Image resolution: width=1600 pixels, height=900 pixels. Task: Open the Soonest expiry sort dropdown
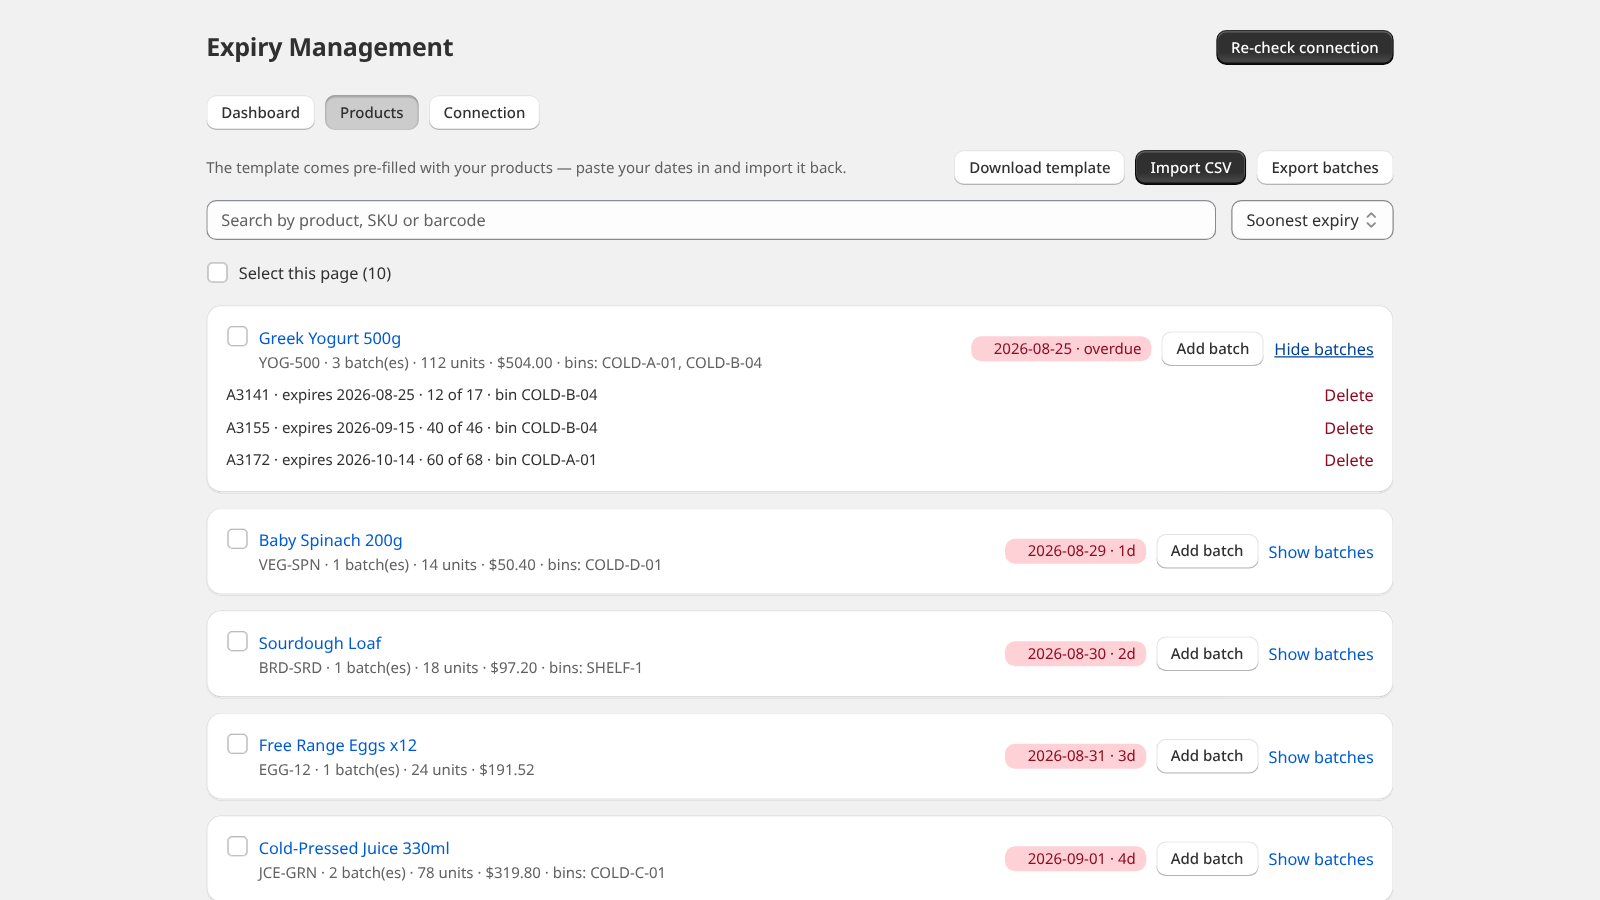[x=1312, y=220]
